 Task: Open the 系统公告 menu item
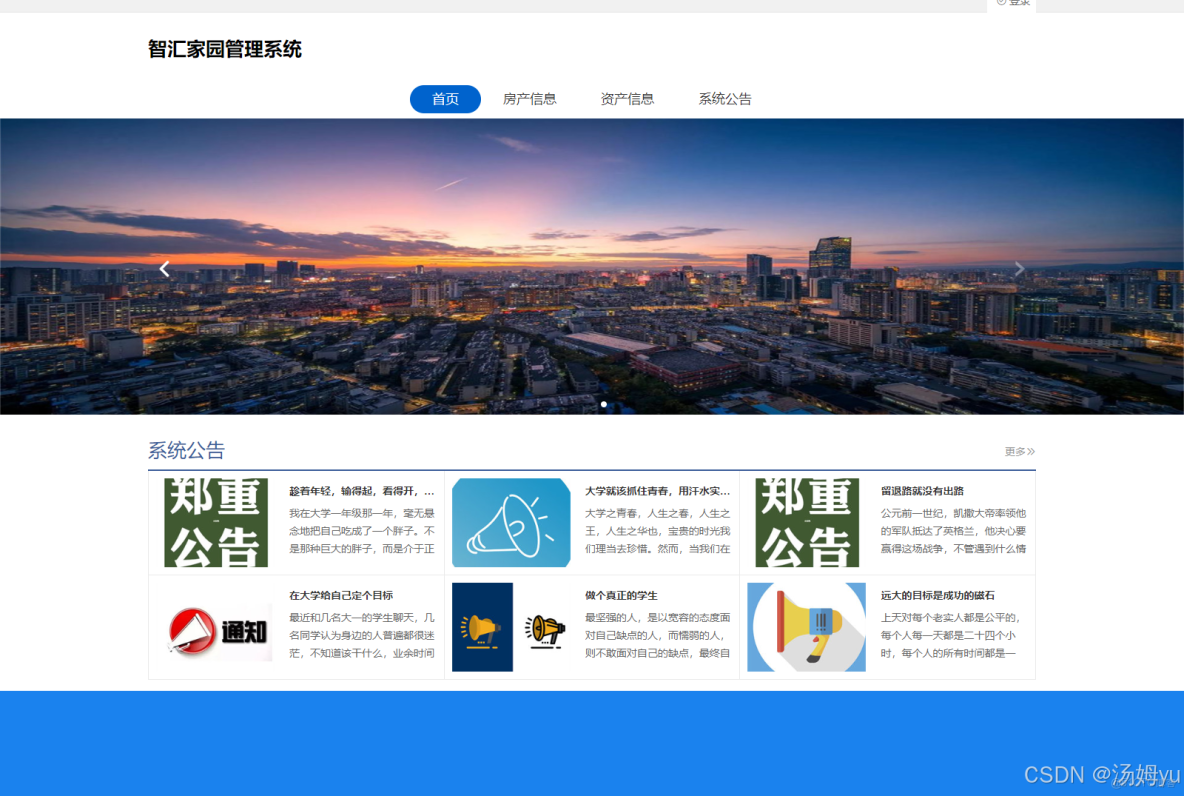tap(725, 98)
